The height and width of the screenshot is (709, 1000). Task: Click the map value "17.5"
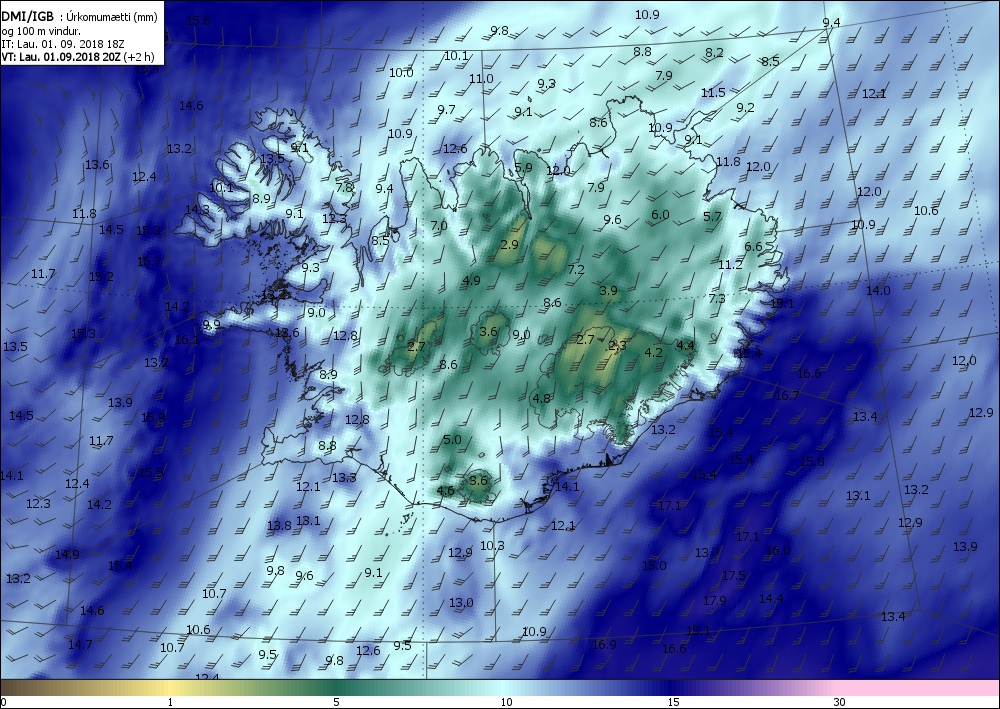point(733,575)
